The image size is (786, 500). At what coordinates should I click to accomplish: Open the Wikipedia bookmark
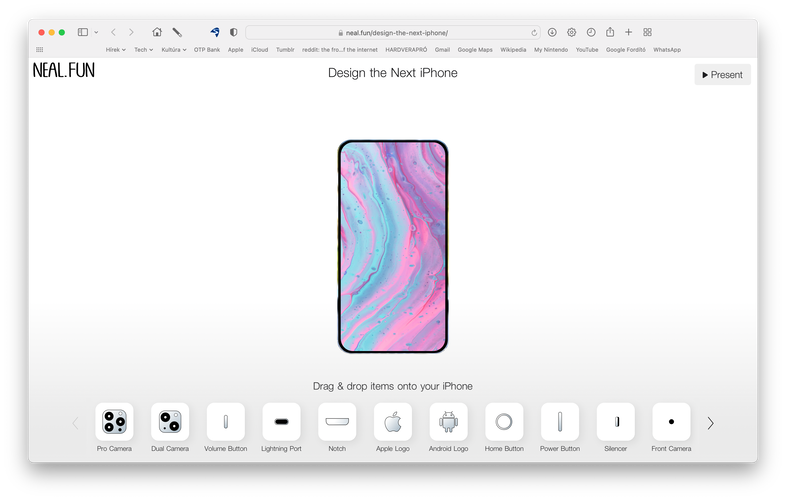pos(513,50)
